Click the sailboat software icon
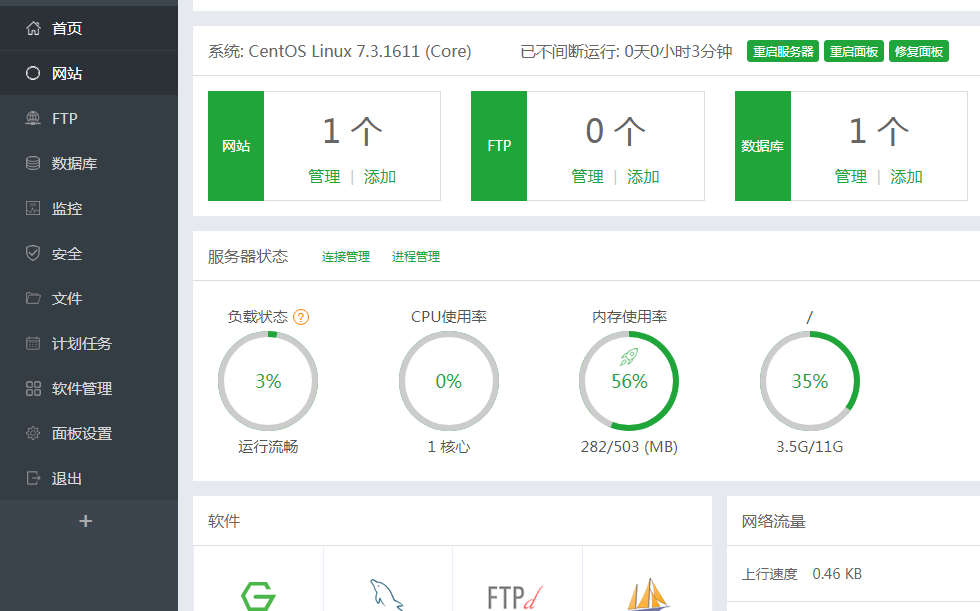The image size is (980, 611). pyautogui.click(x=648, y=594)
